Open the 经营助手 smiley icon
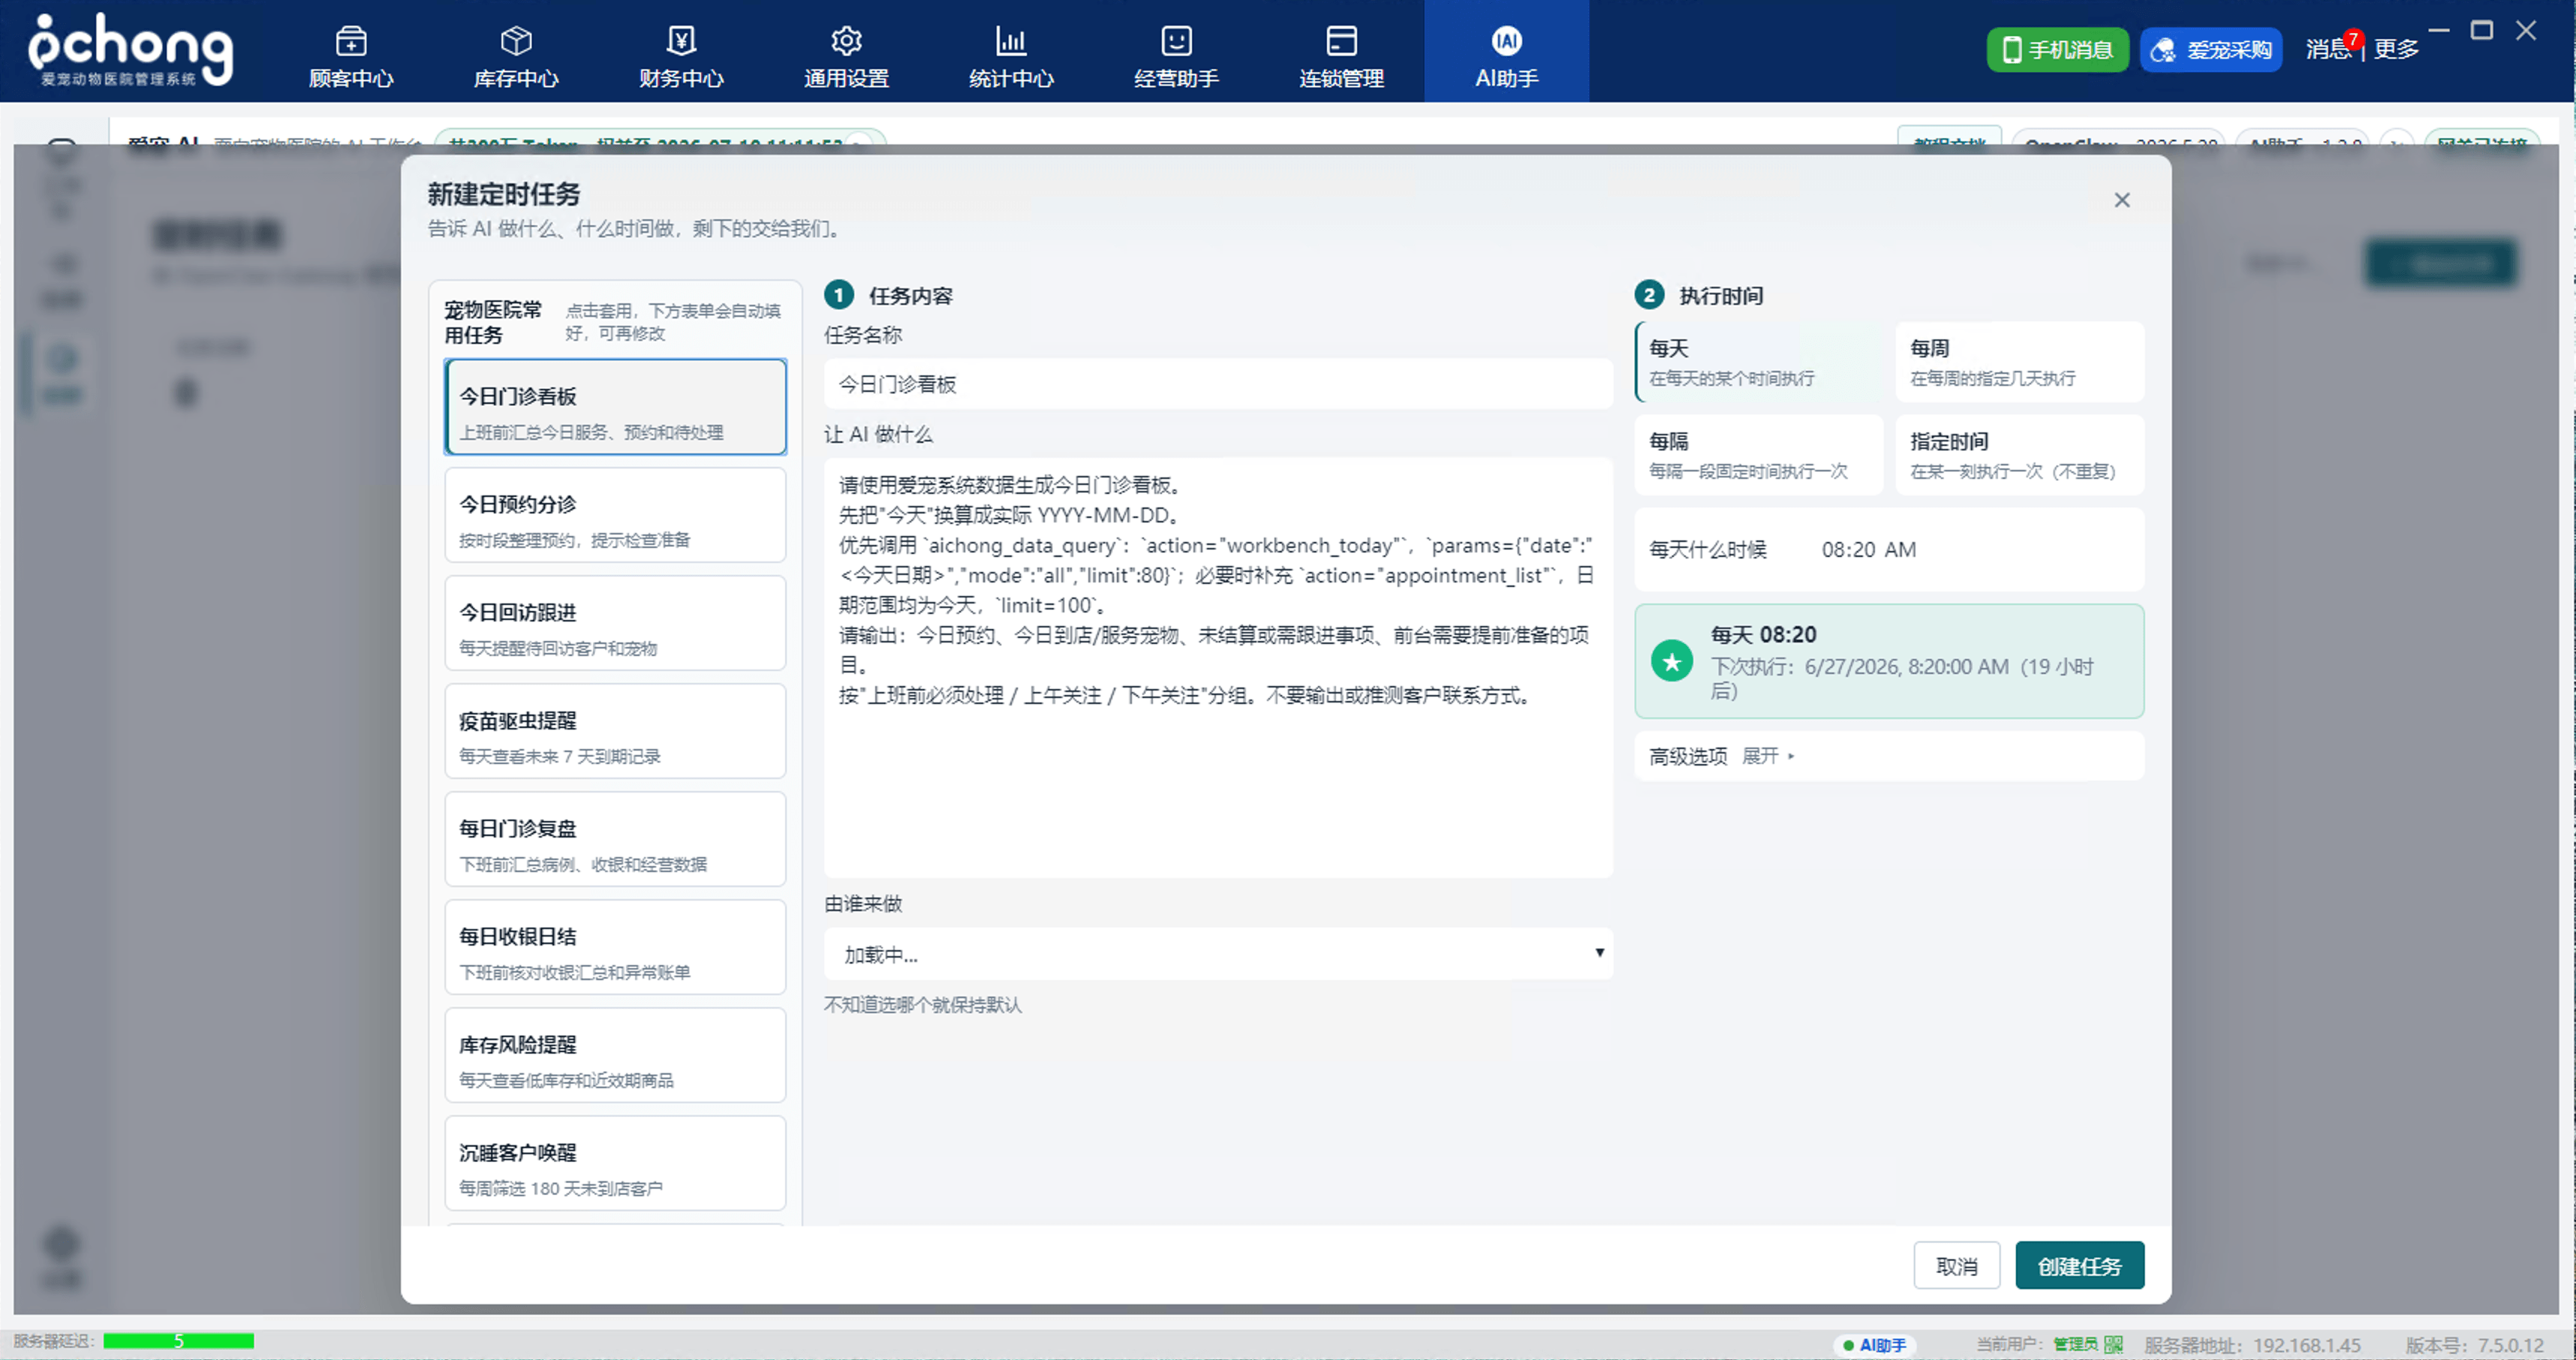 1176,41
